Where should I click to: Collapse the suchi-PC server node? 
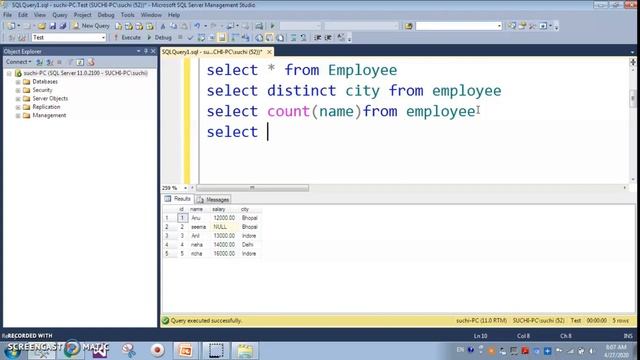[x=9, y=73]
